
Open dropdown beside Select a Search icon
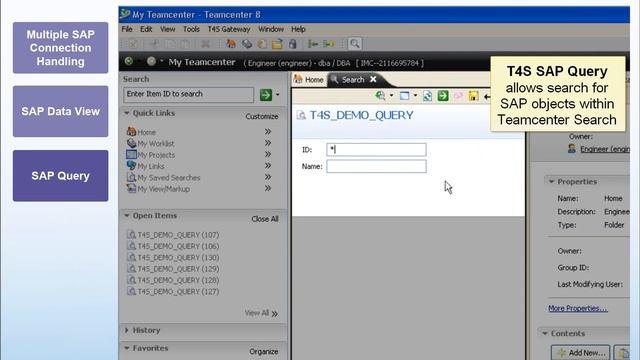pyautogui.click(x=391, y=96)
